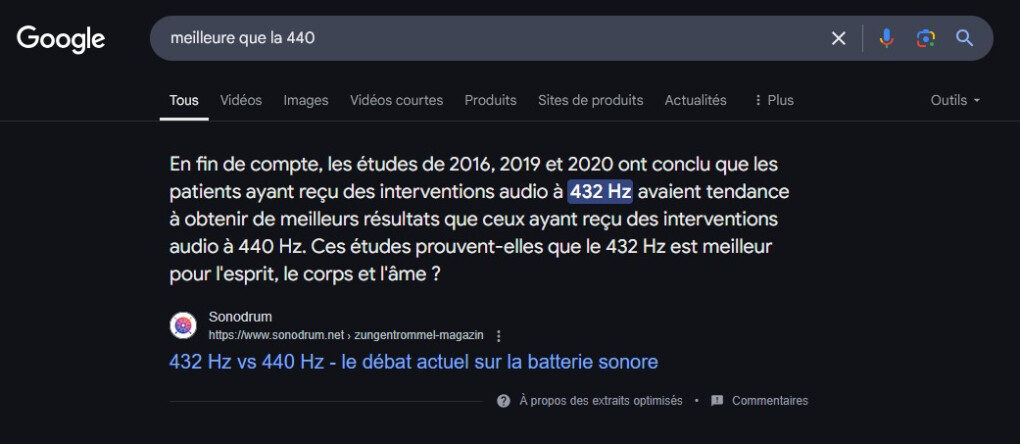Open three-dot options beside Sonodrum URL
The image size is (1020, 444).
499,336
